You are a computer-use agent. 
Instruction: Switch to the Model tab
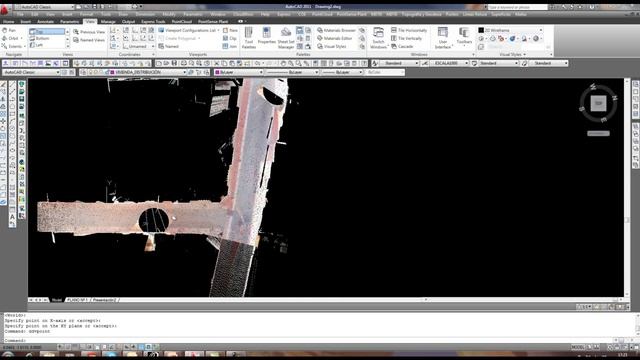(57, 300)
